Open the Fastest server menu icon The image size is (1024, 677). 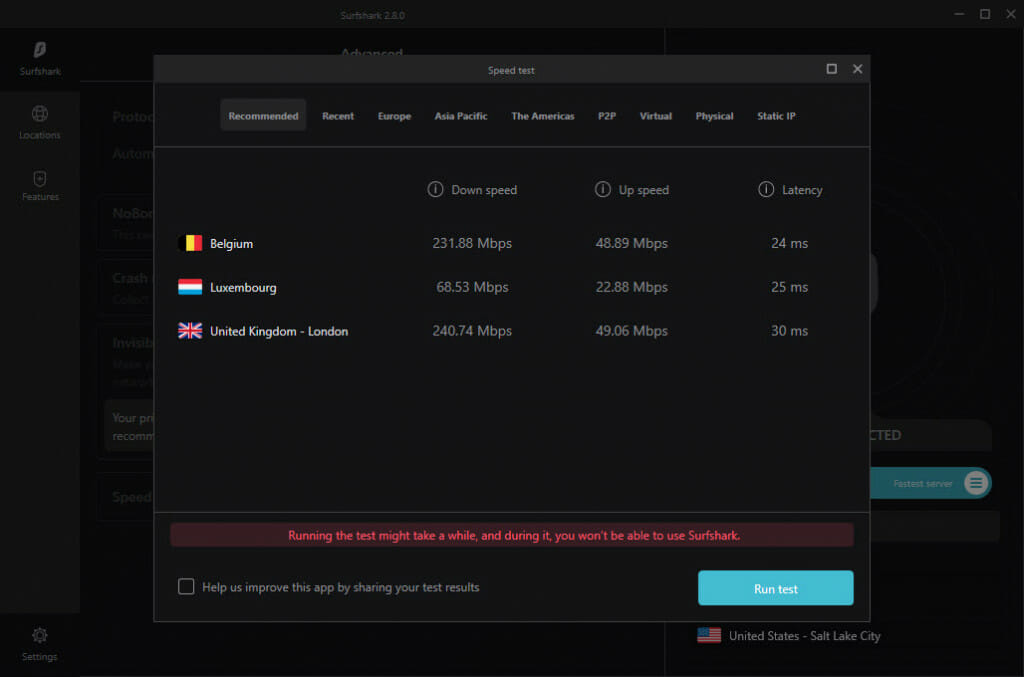[976, 483]
